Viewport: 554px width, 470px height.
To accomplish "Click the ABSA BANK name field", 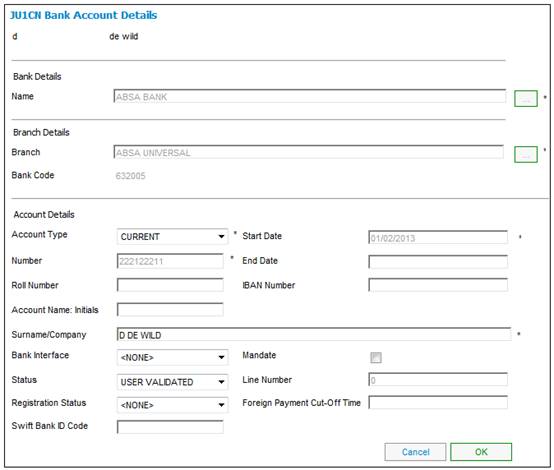I will point(310,96).
